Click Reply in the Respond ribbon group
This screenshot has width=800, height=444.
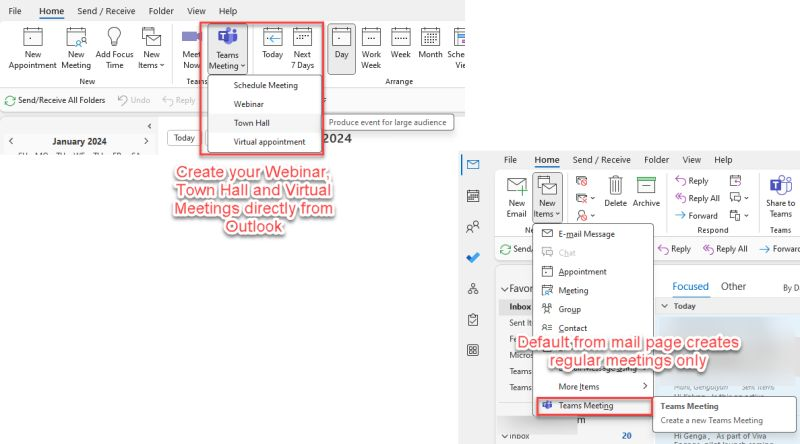pyautogui.click(x=692, y=181)
